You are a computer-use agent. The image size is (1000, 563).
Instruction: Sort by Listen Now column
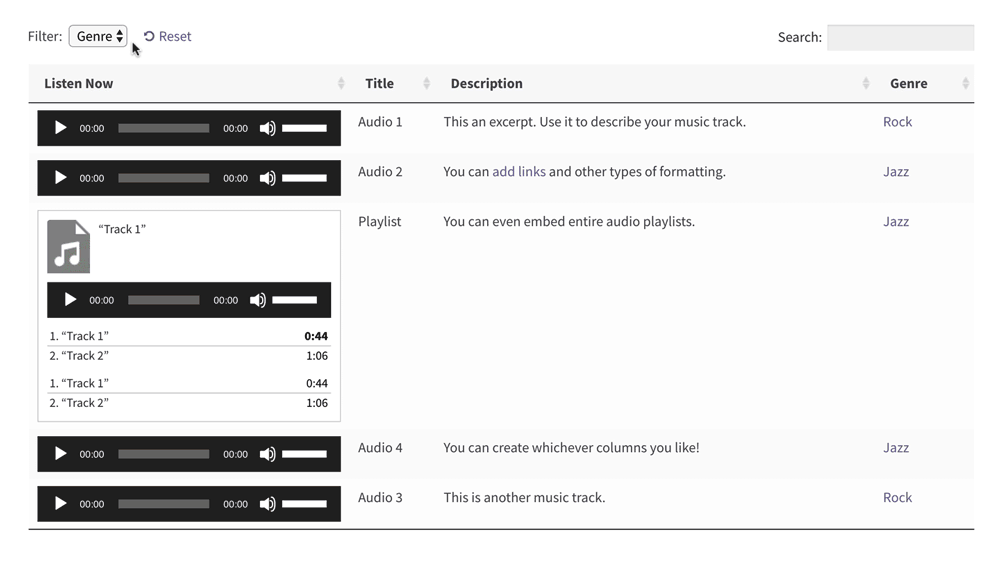[189, 84]
